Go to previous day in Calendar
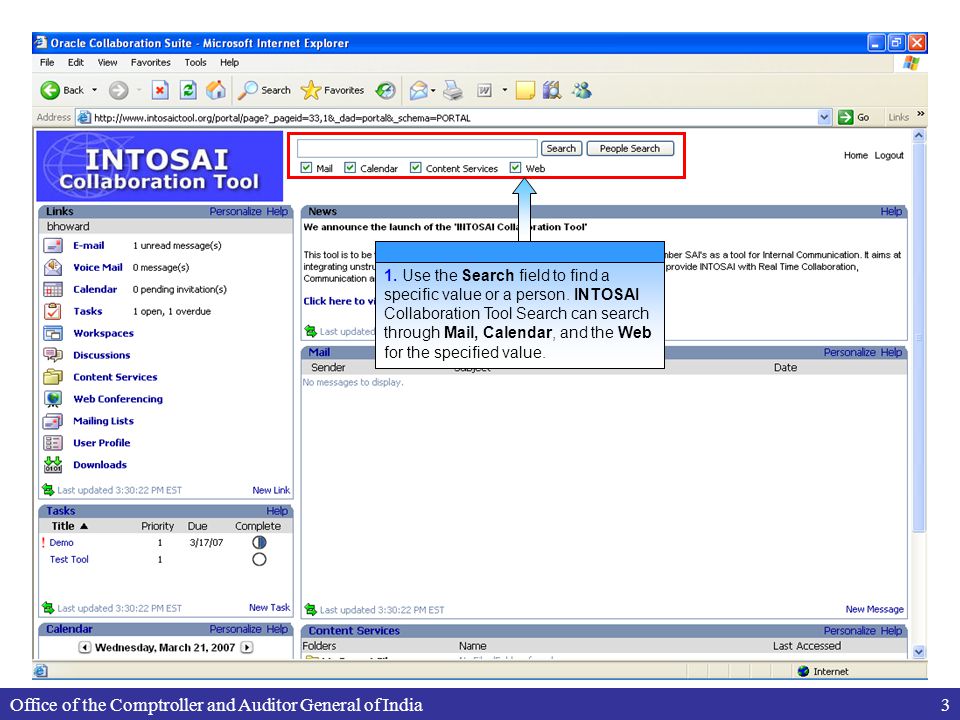 pos(85,647)
